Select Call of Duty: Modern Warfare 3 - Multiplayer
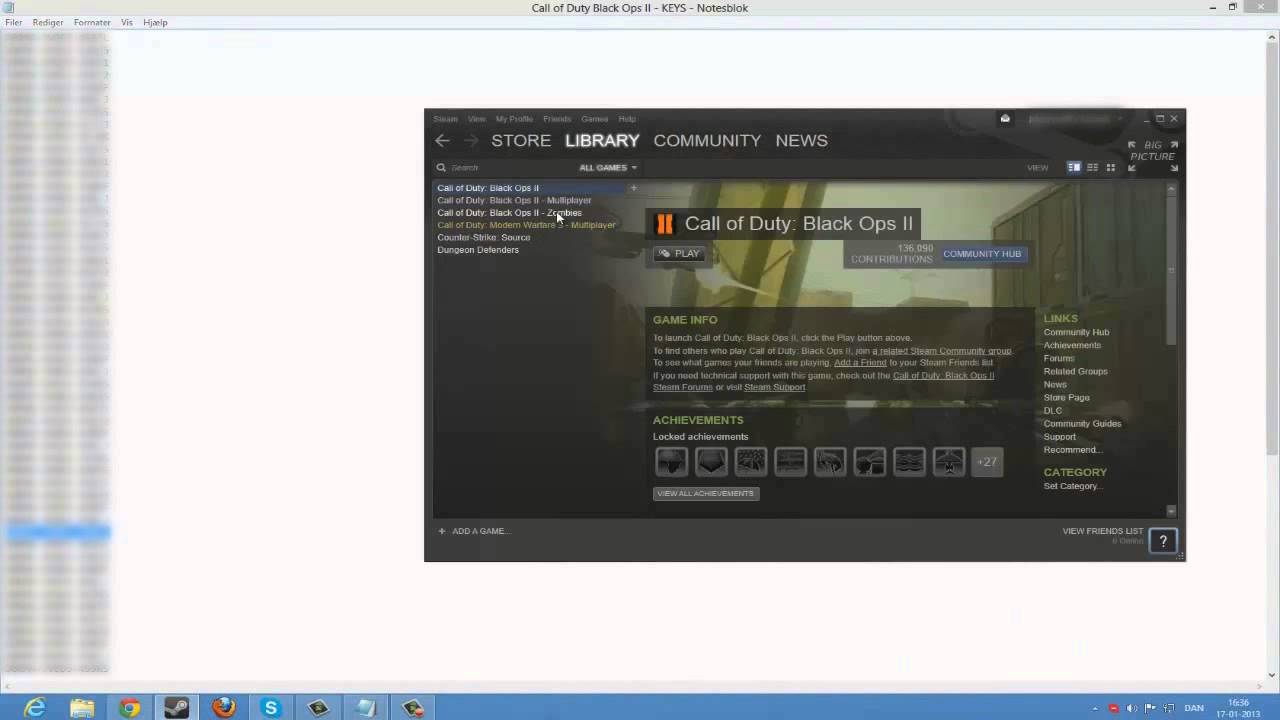 coord(526,225)
